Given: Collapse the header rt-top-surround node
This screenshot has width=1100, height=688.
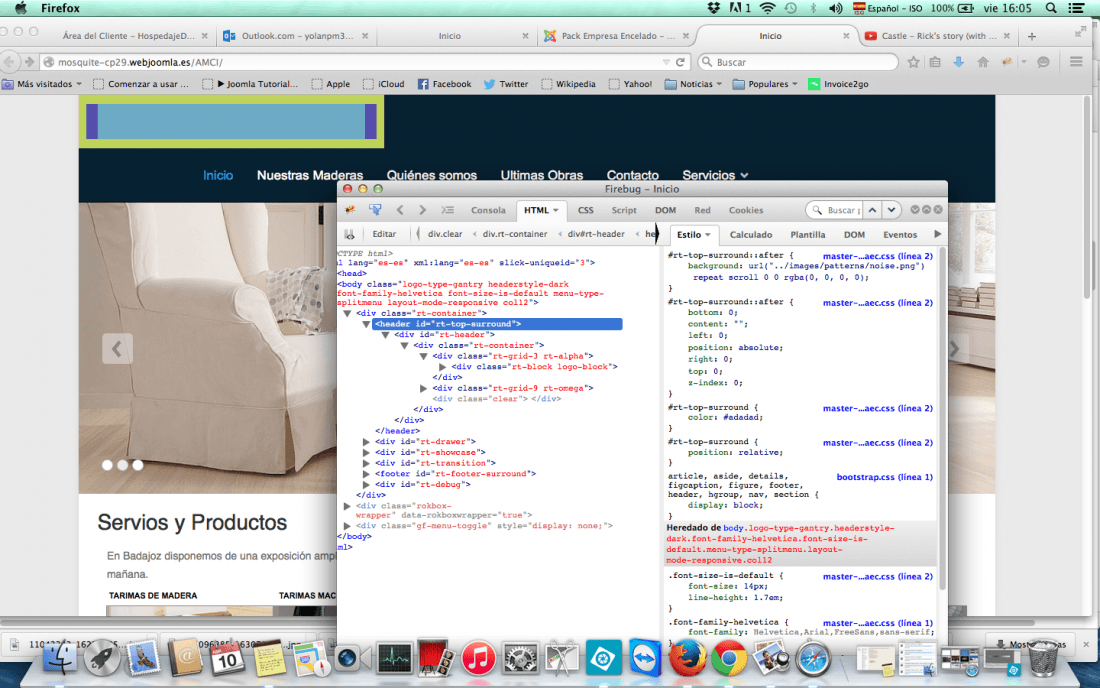Looking at the screenshot, I should point(366,324).
